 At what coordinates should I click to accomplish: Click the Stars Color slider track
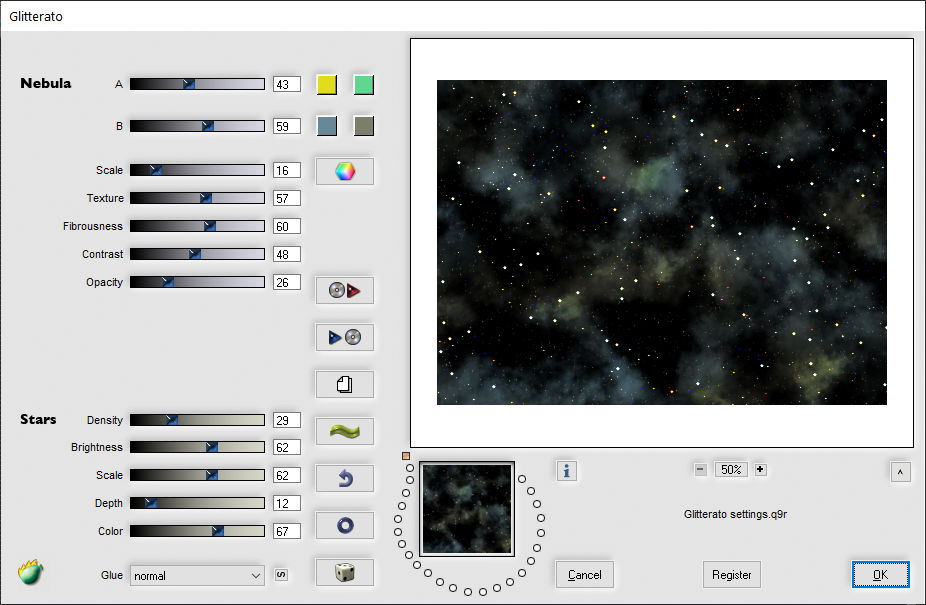(197, 531)
